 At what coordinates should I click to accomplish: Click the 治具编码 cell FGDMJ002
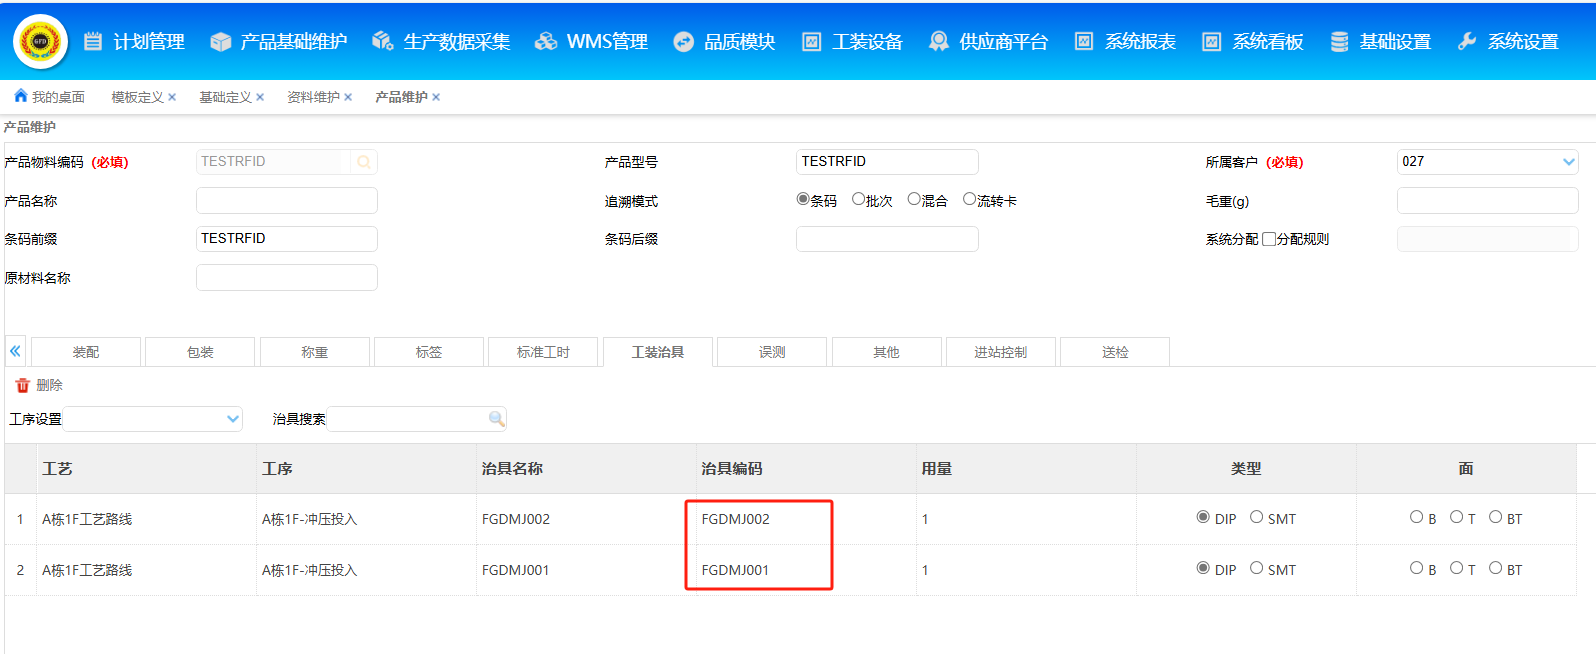(x=736, y=519)
